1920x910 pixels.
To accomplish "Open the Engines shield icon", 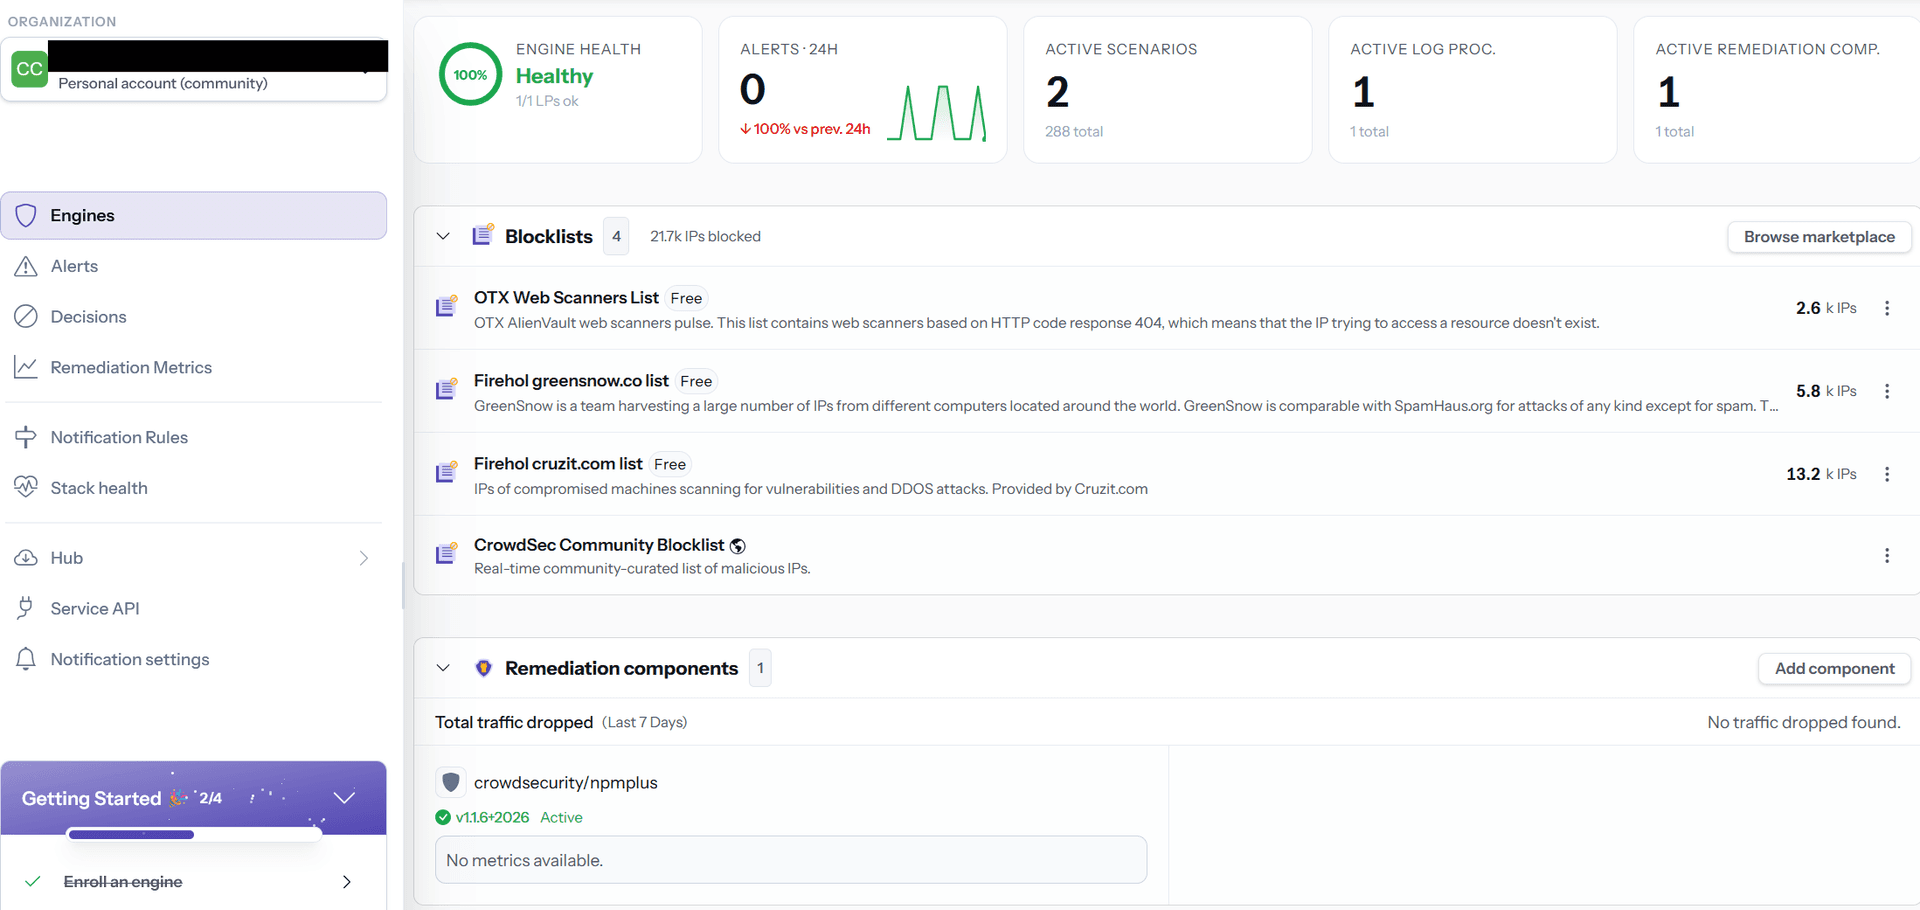I will click(x=26, y=215).
